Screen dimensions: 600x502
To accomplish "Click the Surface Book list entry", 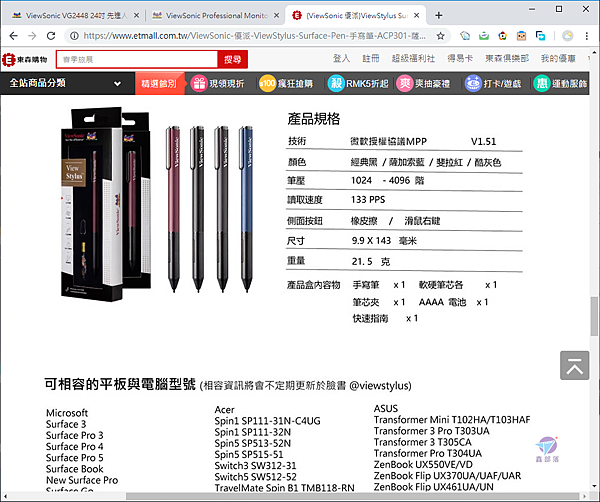I will click(75, 469).
